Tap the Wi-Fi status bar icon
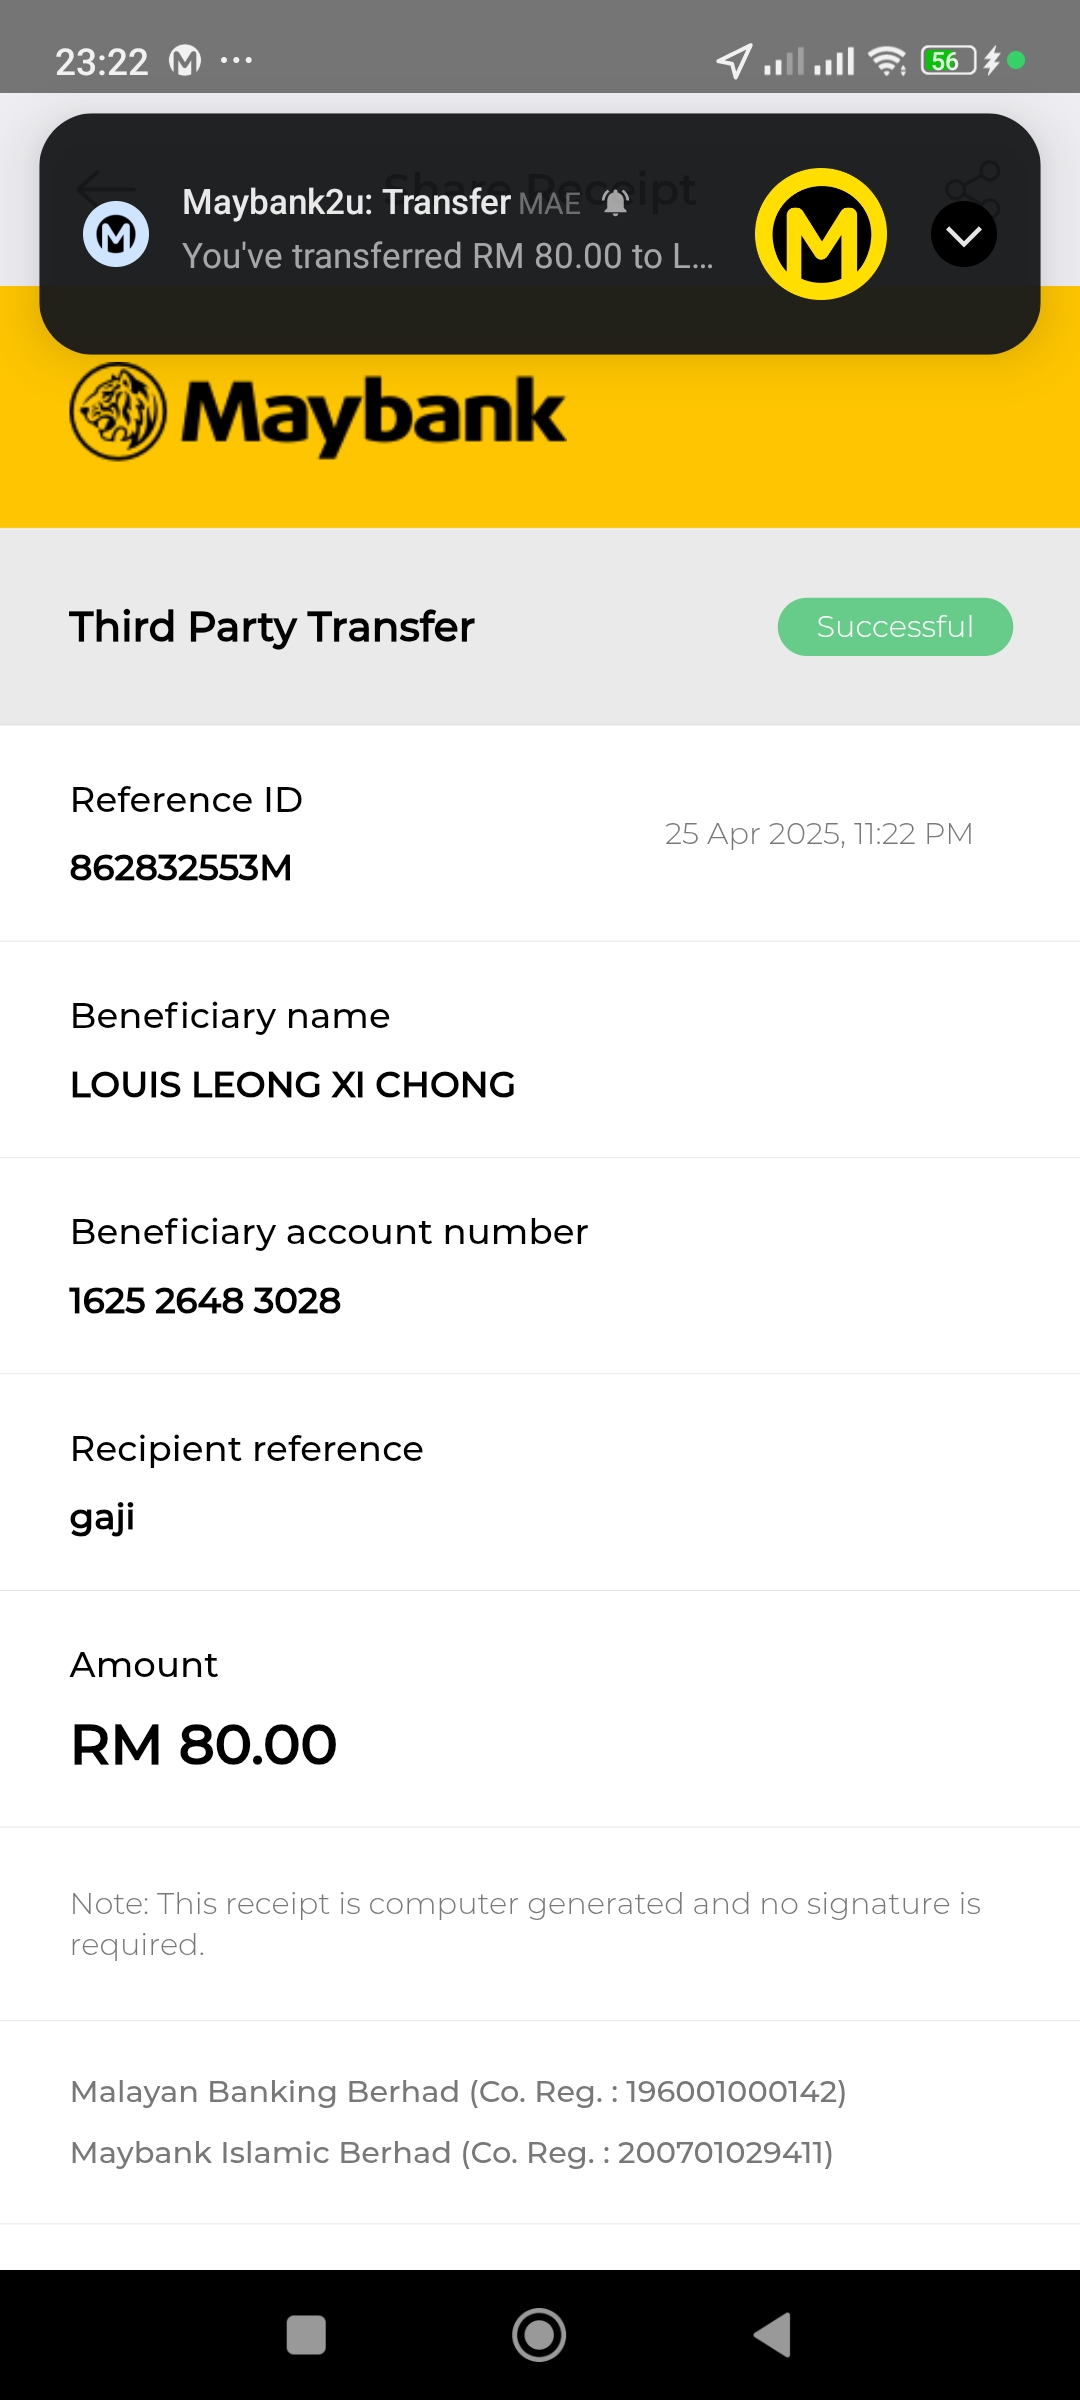Viewport: 1080px width, 2400px height. coord(886,61)
